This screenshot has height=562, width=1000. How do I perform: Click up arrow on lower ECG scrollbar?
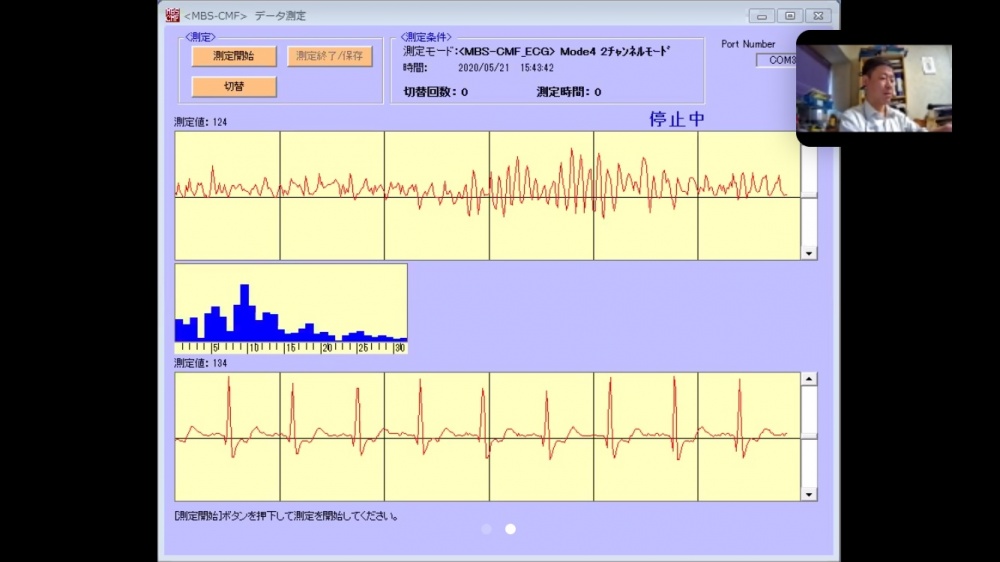click(x=809, y=379)
